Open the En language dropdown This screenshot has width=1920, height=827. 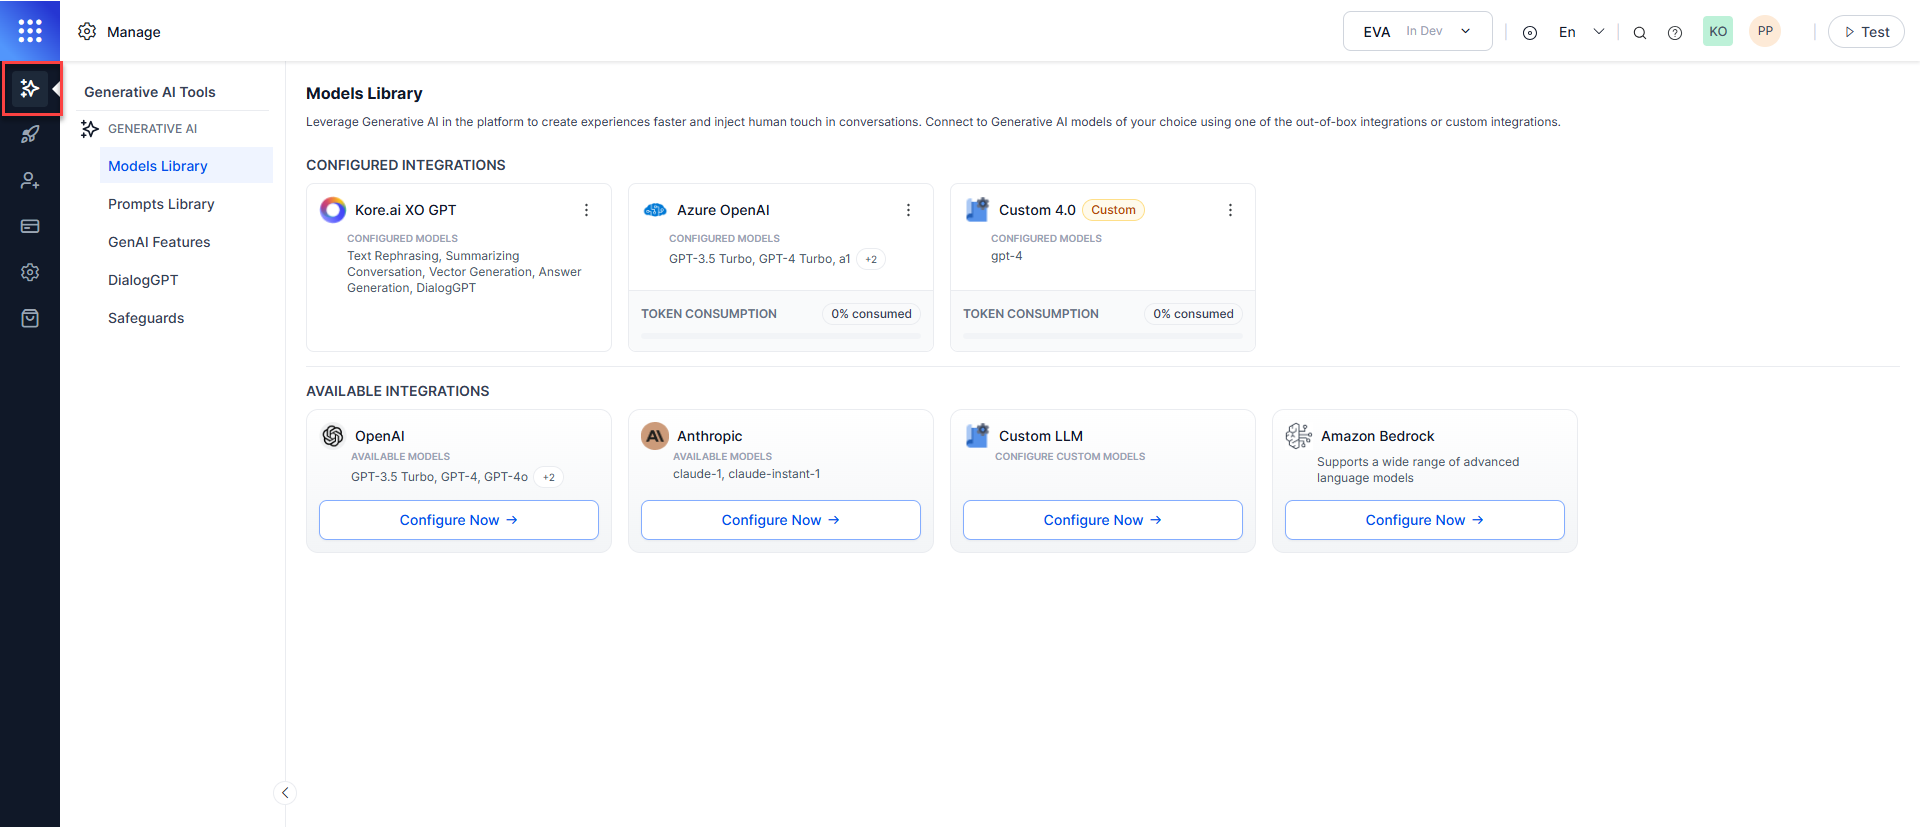(1581, 32)
